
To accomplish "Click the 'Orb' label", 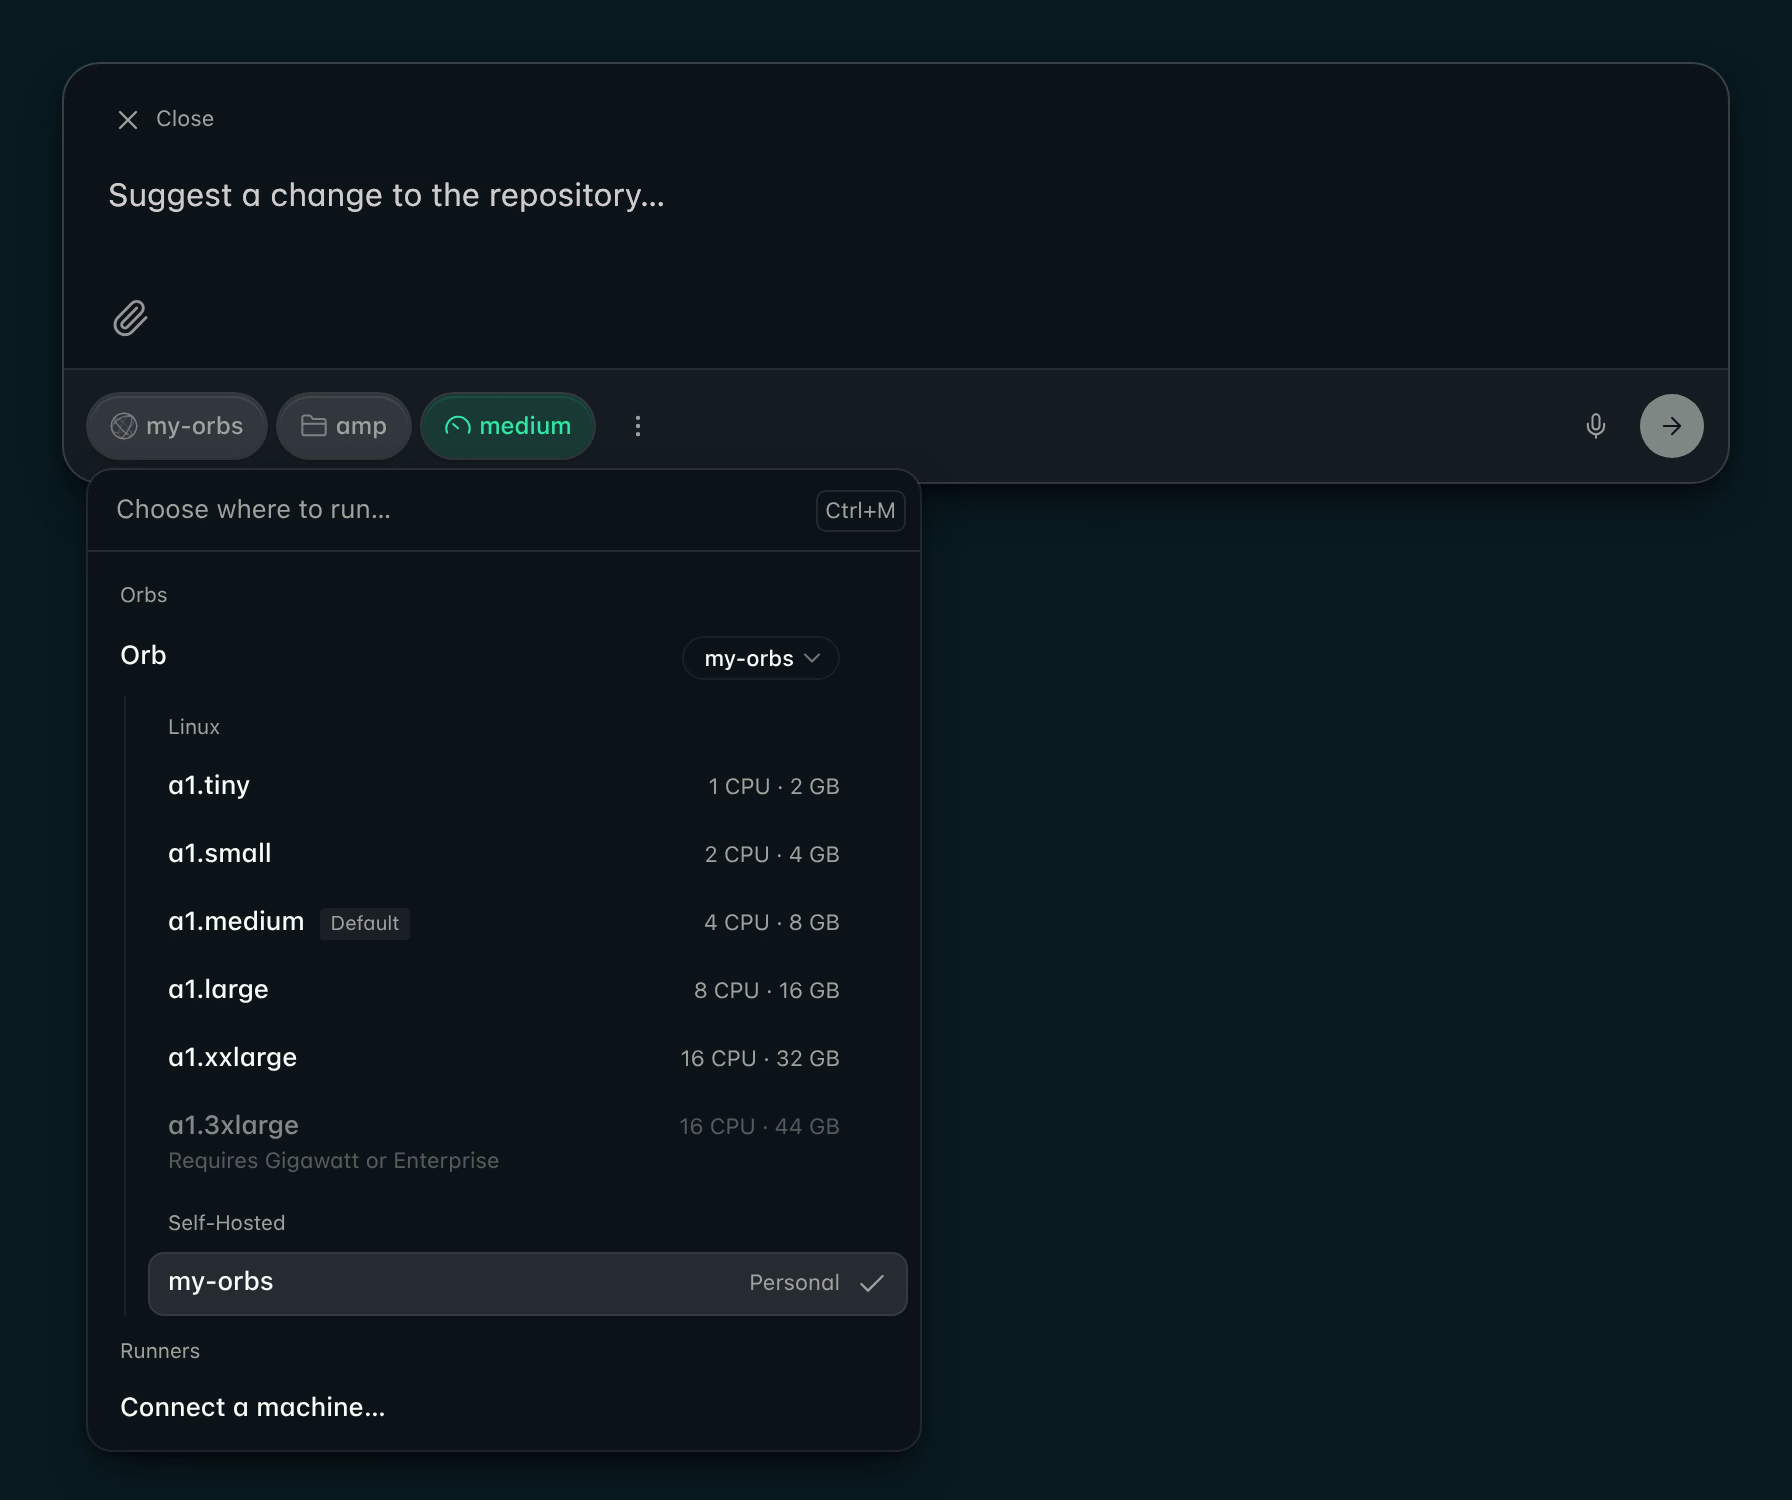I will click(143, 655).
